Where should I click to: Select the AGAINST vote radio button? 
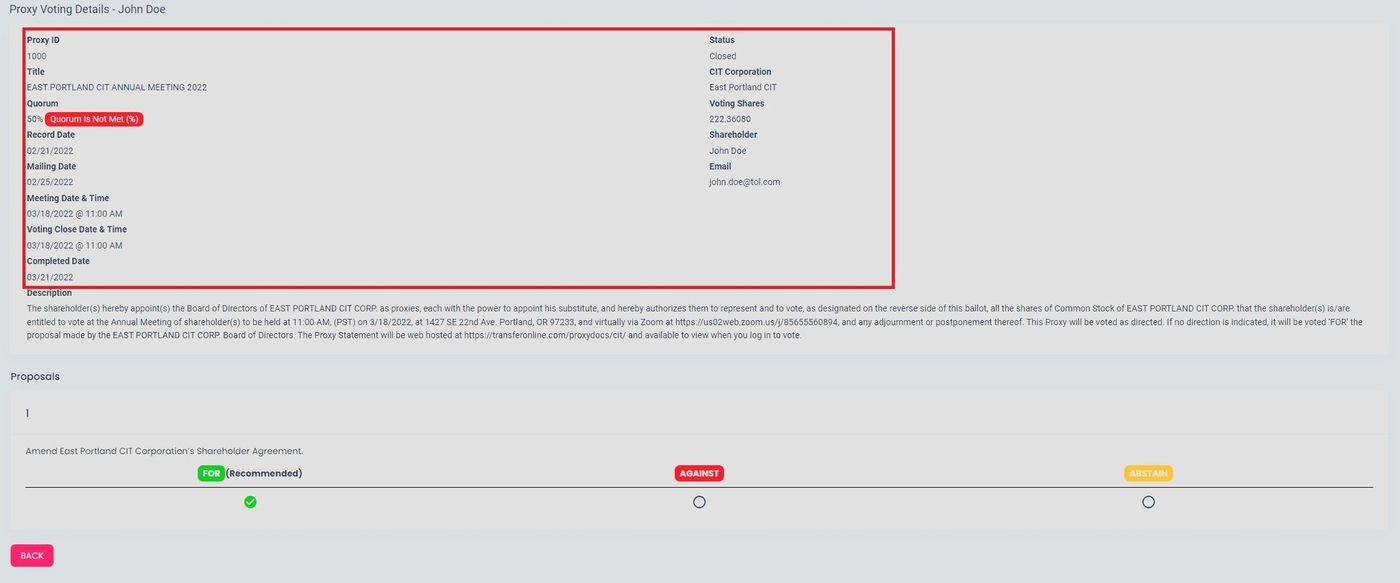[x=699, y=502]
